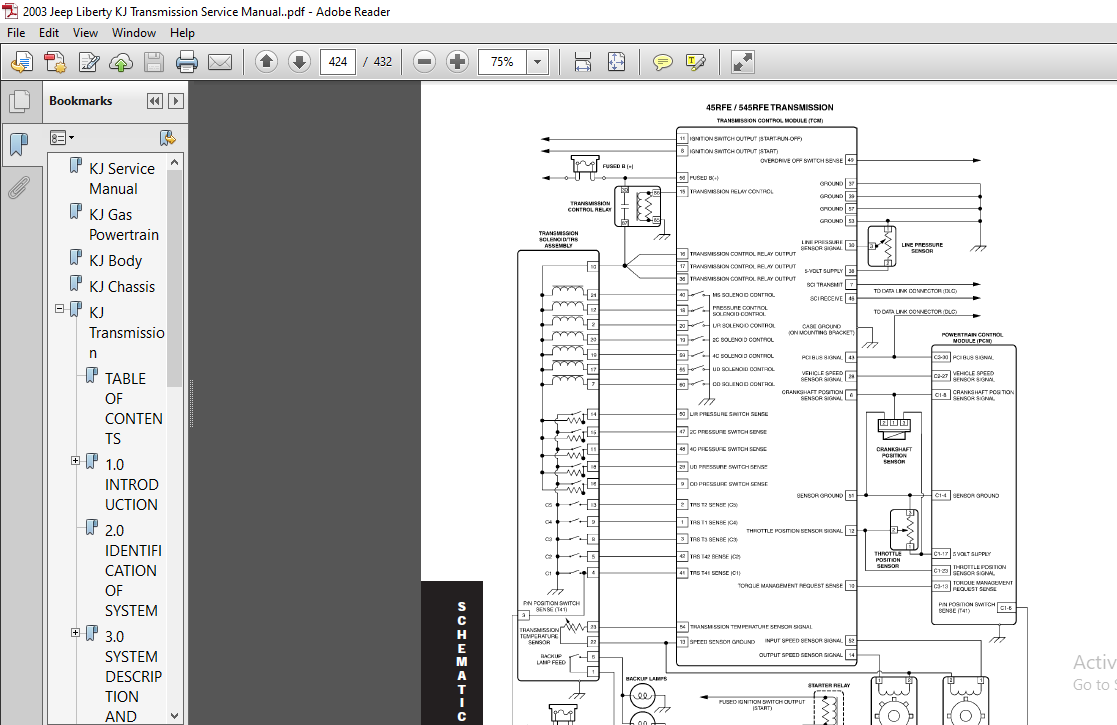Click the 45RFE / 545RFE TRANSMISSION heading

[769, 108]
